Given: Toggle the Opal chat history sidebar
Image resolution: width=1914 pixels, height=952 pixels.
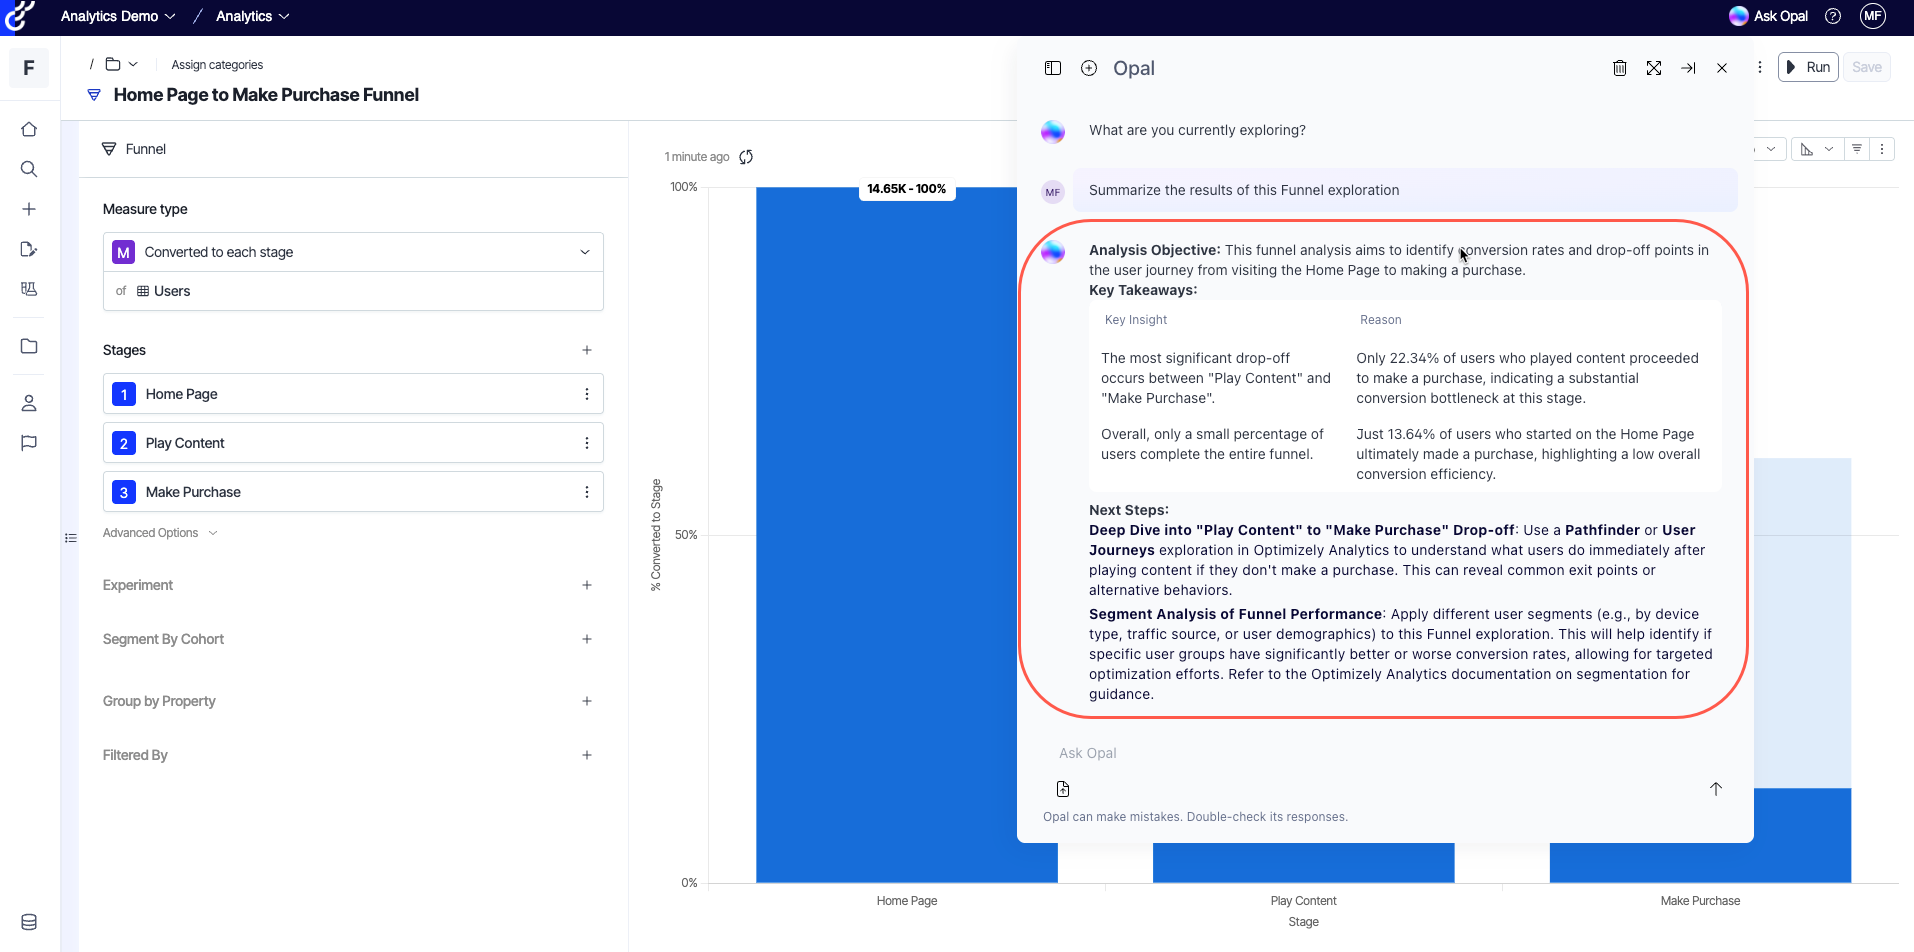Looking at the screenshot, I should [x=1053, y=68].
